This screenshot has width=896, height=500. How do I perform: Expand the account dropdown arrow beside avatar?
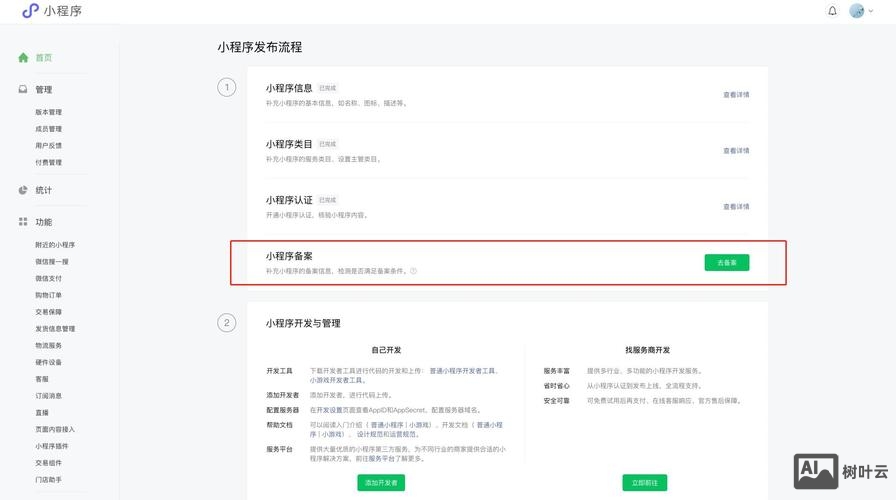(x=870, y=11)
